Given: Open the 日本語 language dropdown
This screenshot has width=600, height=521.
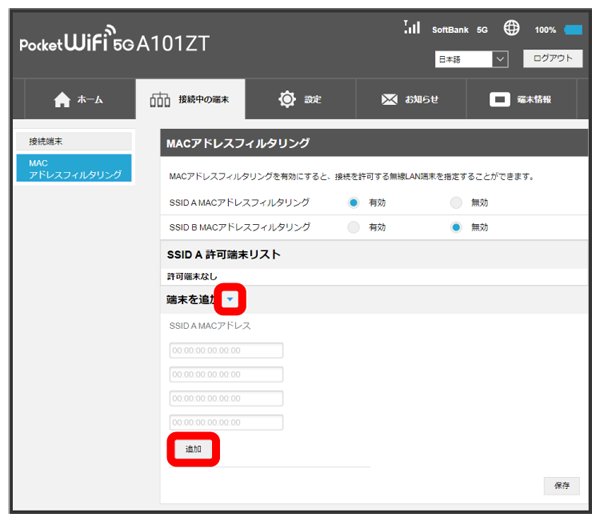Looking at the screenshot, I should point(472,60).
